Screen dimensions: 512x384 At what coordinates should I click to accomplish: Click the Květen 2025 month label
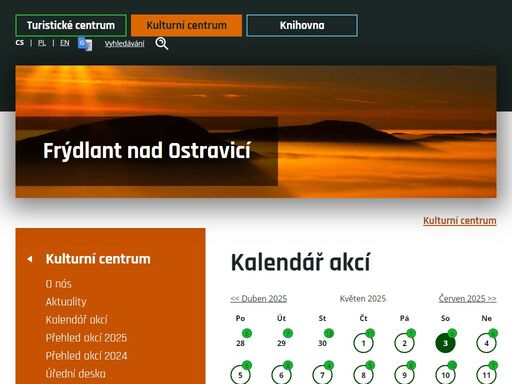pyautogui.click(x=363, y=299)
